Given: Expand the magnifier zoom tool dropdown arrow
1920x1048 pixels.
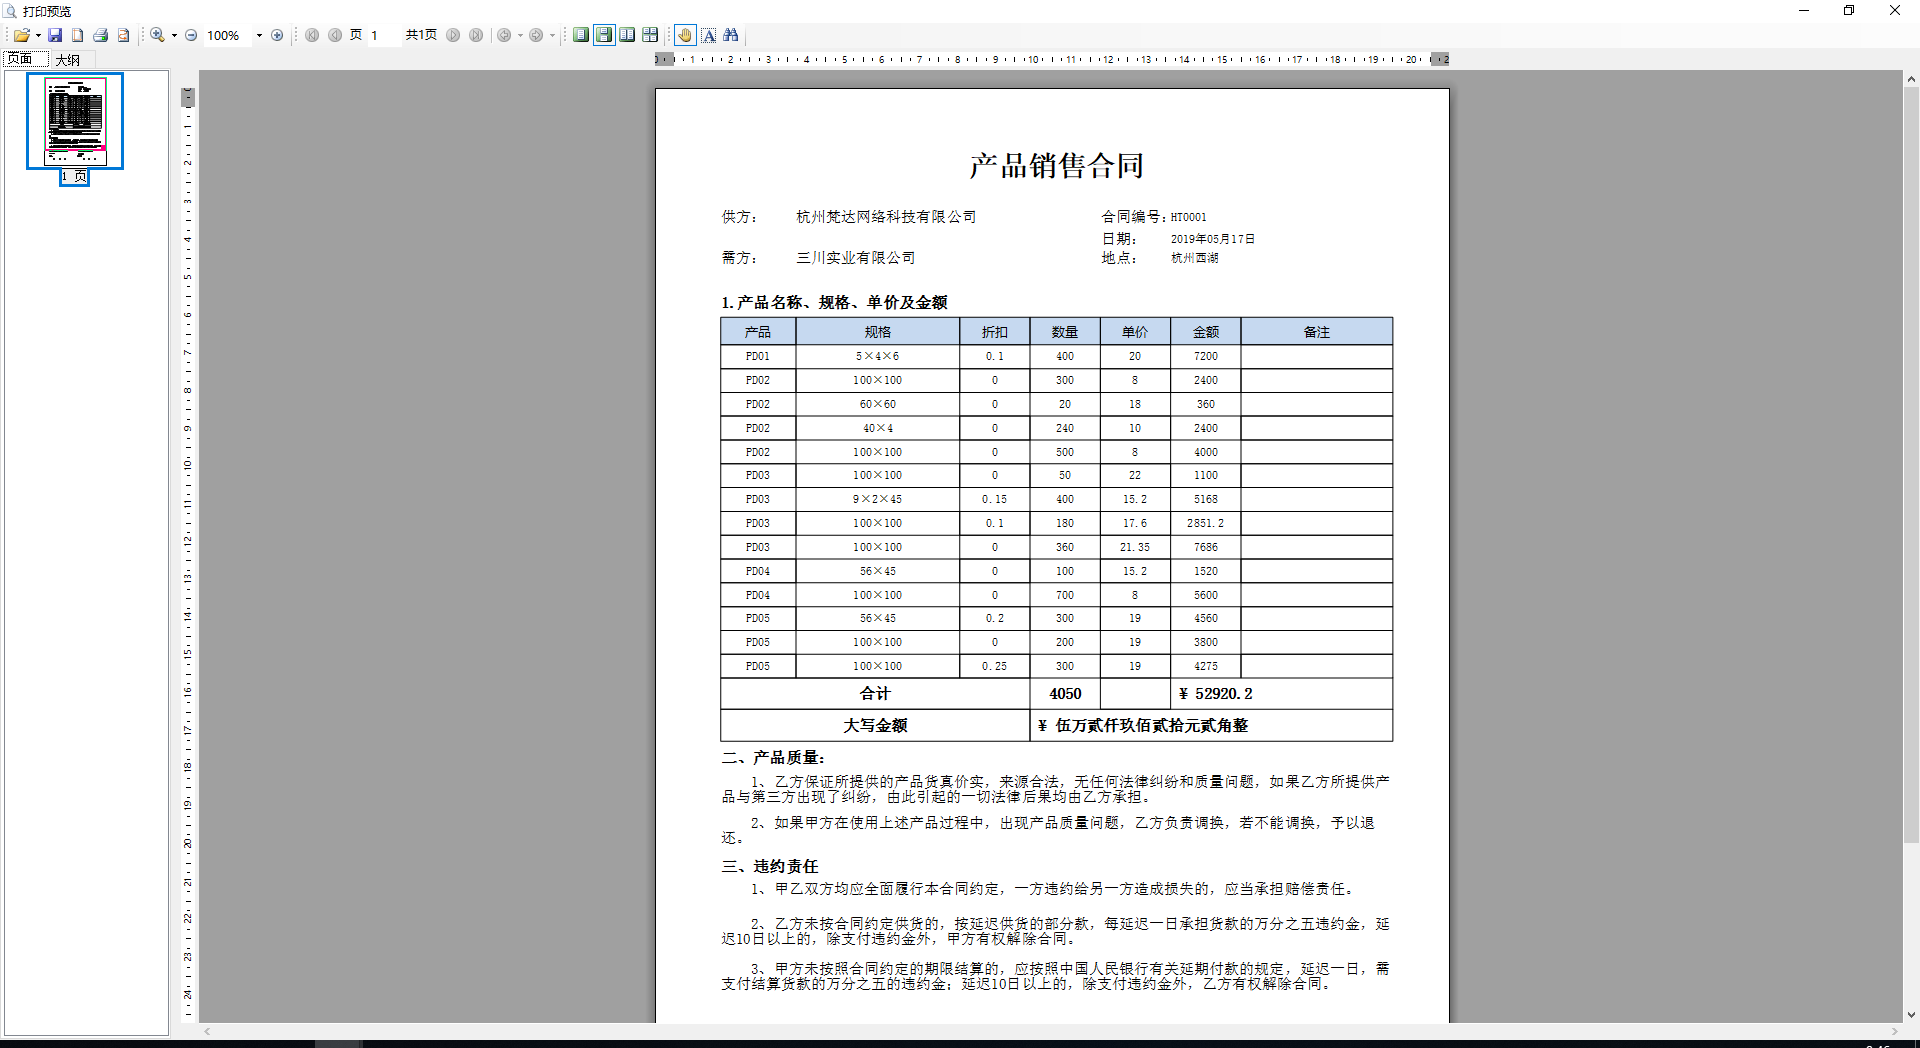Looking at the screenshot, I should (174, 35).
